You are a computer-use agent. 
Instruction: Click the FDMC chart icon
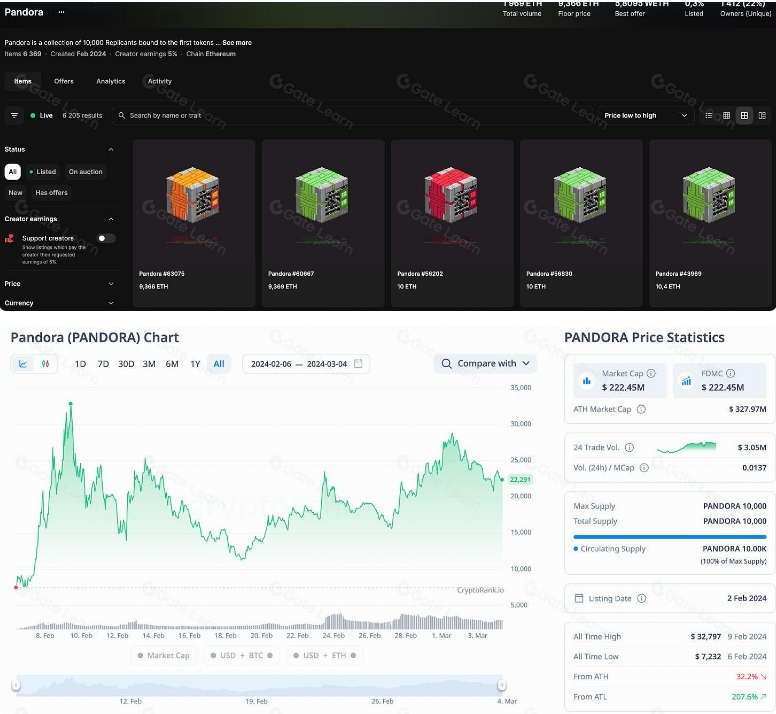pyautogui.click(x=686, y=381)
